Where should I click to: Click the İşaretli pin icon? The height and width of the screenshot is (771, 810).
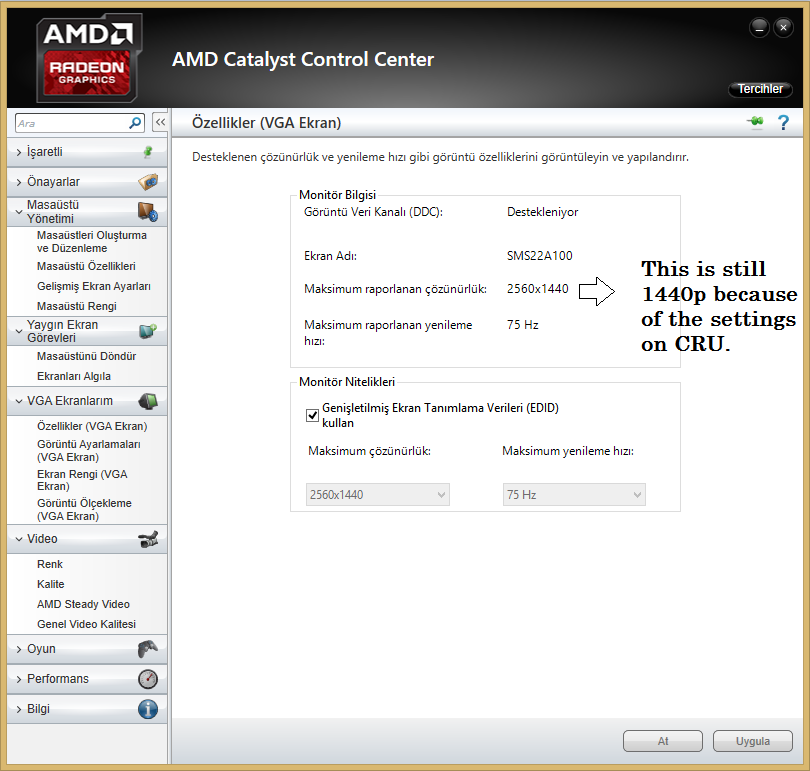tap(148, 152)
